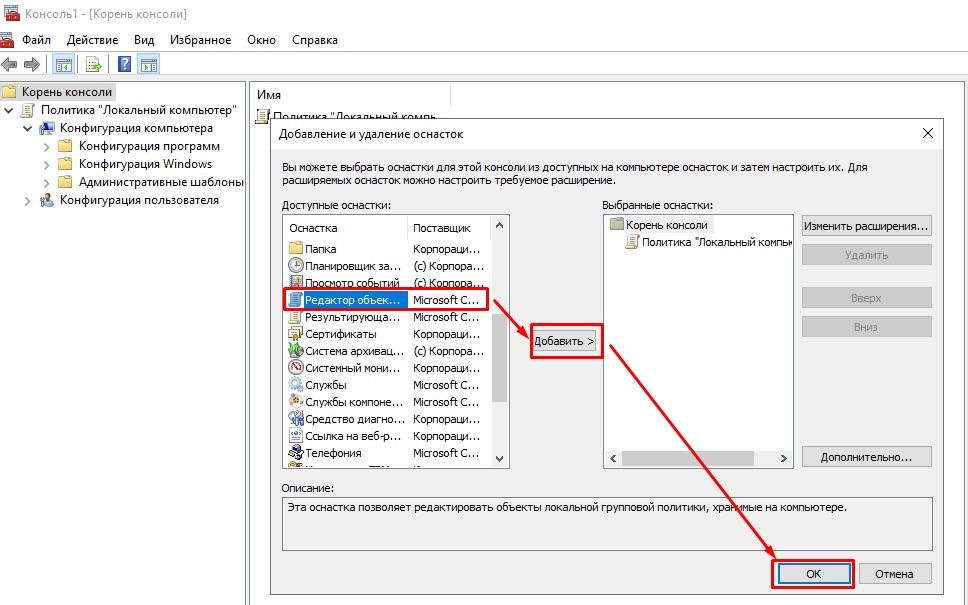
Task: Confirm the dialog with OK
Action: [x=814, y=574]
